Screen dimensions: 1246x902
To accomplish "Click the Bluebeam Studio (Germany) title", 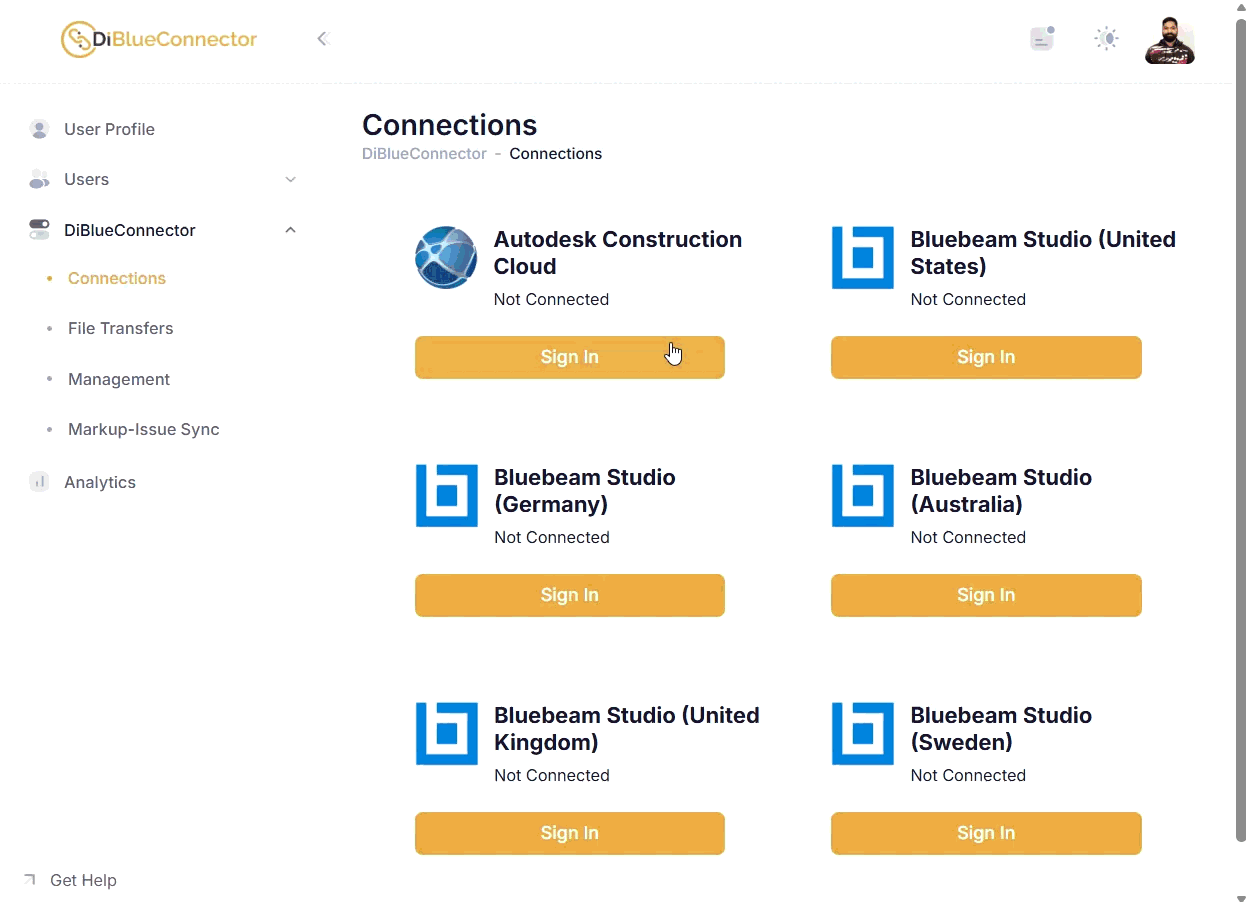I will [x=585, y=491].
